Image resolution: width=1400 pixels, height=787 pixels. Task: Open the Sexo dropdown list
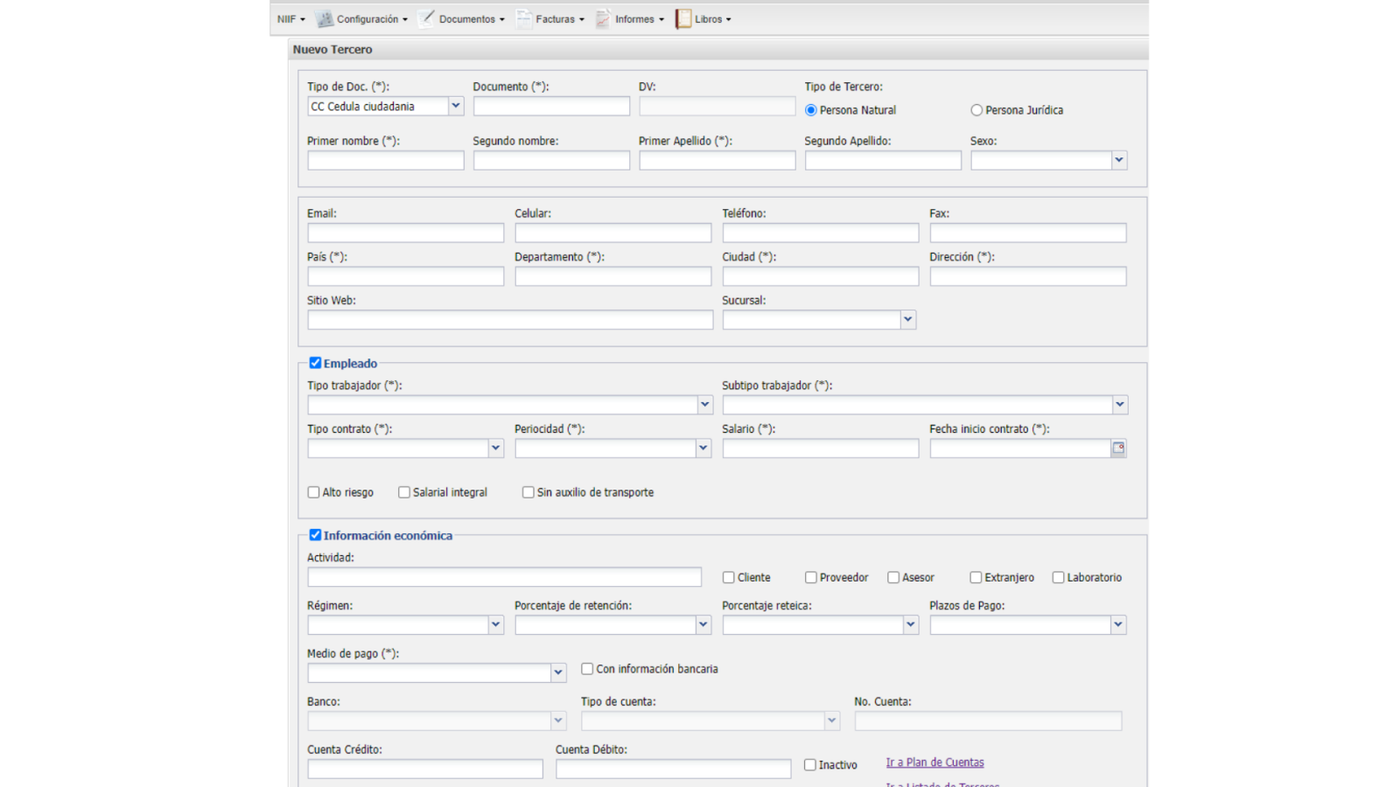point(1118,160)
